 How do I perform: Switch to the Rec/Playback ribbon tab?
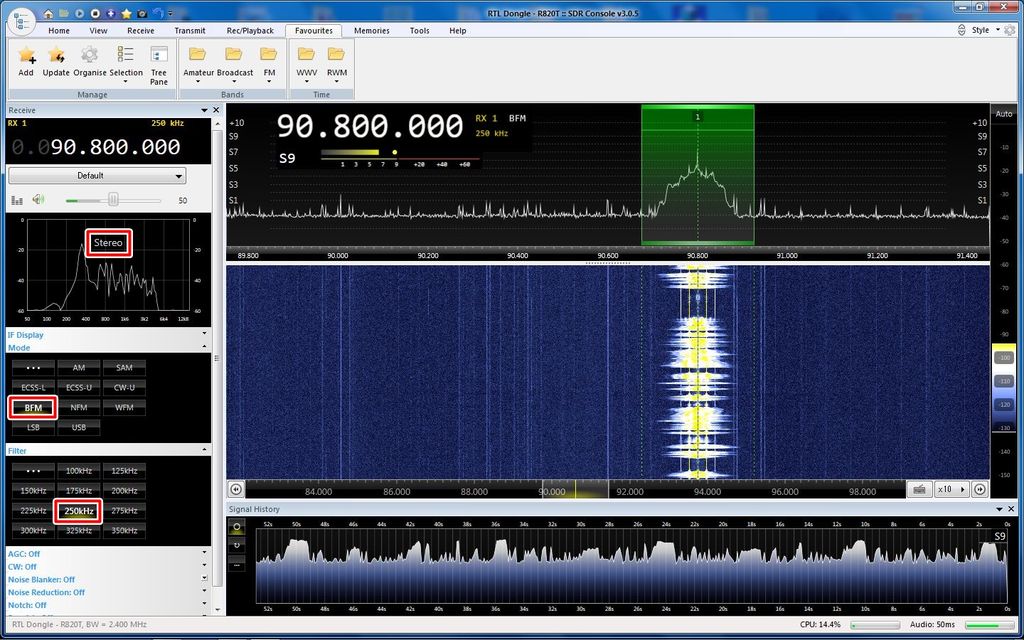(x=250, y=31)
